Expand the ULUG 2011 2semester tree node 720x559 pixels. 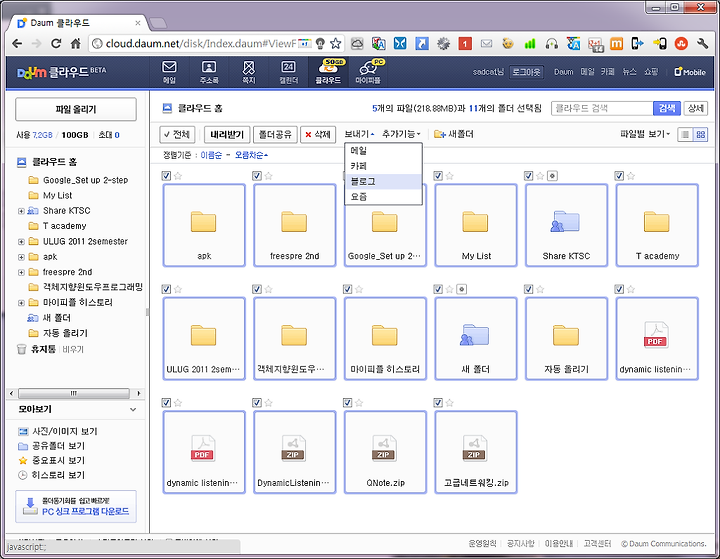[x=21, y=242]
